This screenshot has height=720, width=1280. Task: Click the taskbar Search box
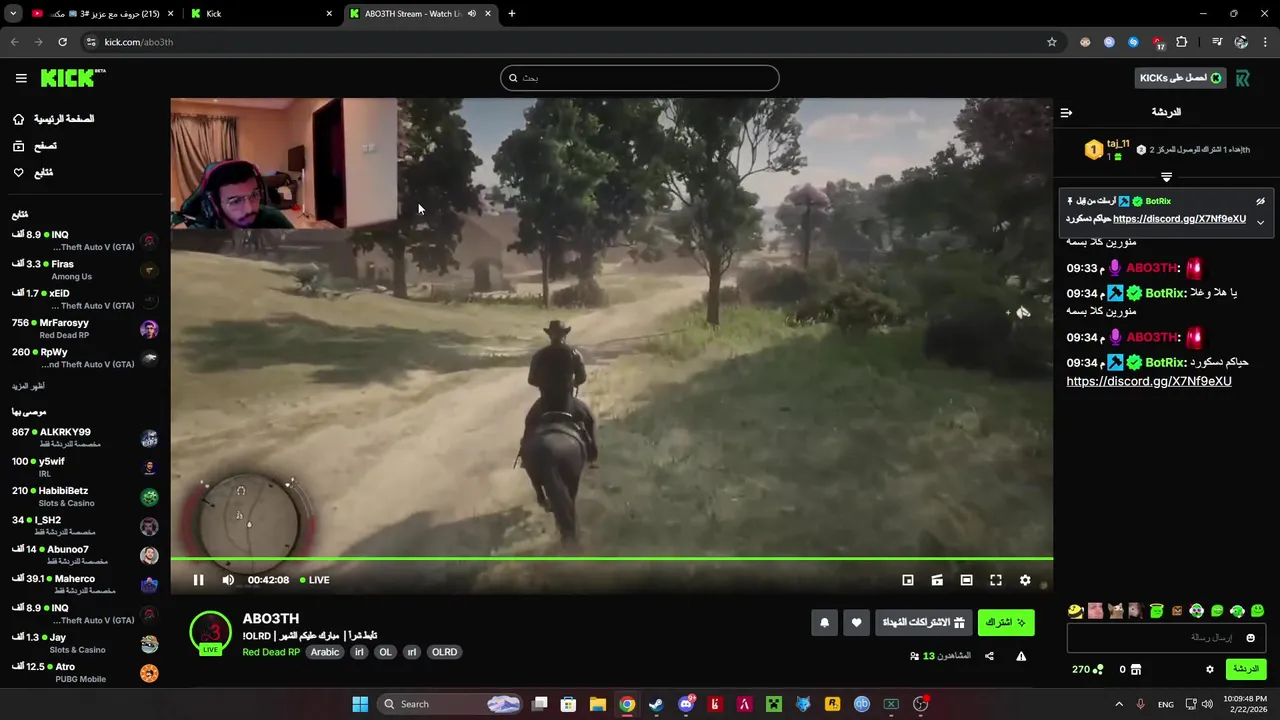click(x=452, y=704)
